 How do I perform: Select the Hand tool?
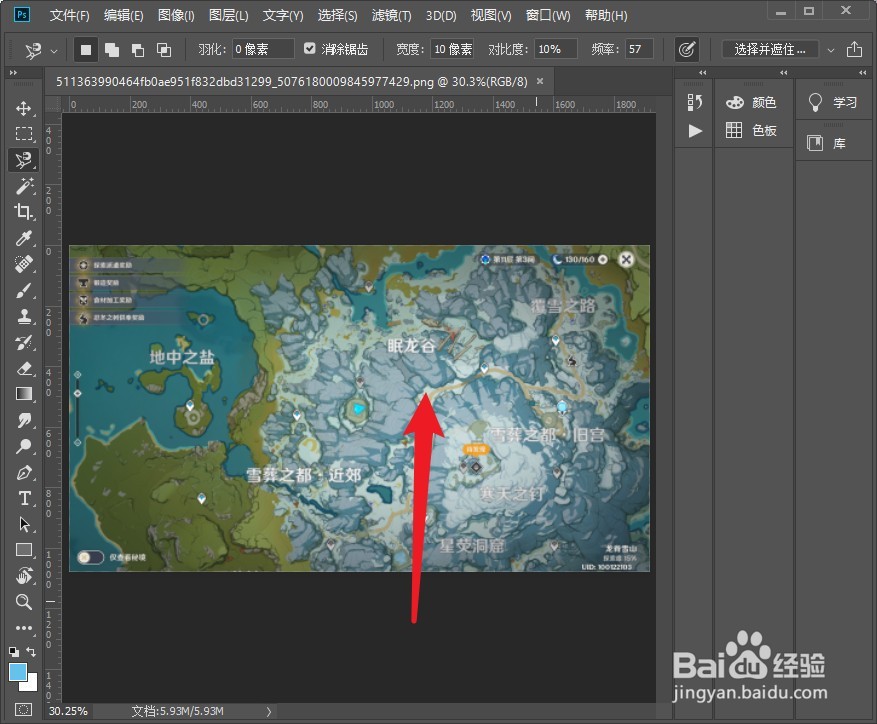coord(23,576)
